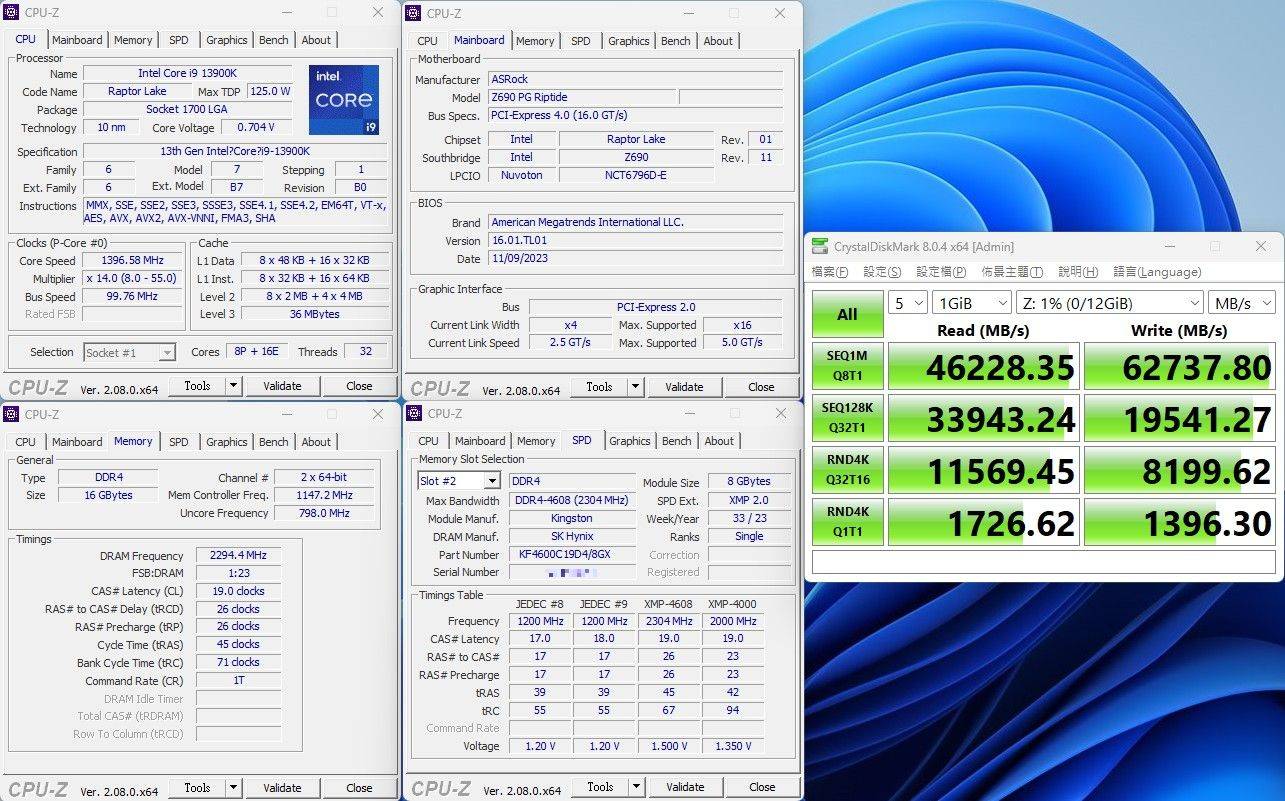The image size is (1285, 801).
Task: Open Tools dropdown arrow in Mainboard window
Action: (636, 387)
